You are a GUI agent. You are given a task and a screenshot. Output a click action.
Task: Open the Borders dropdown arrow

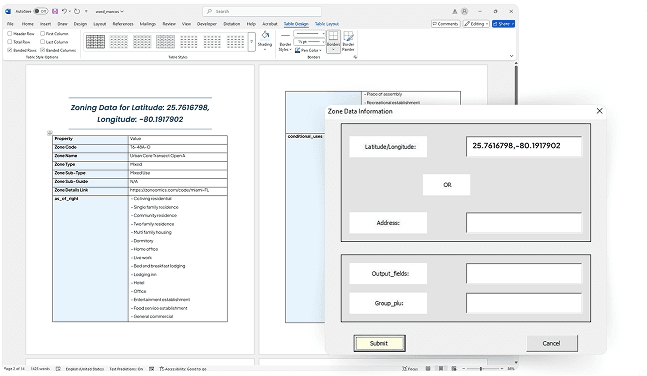coord(333,50)
